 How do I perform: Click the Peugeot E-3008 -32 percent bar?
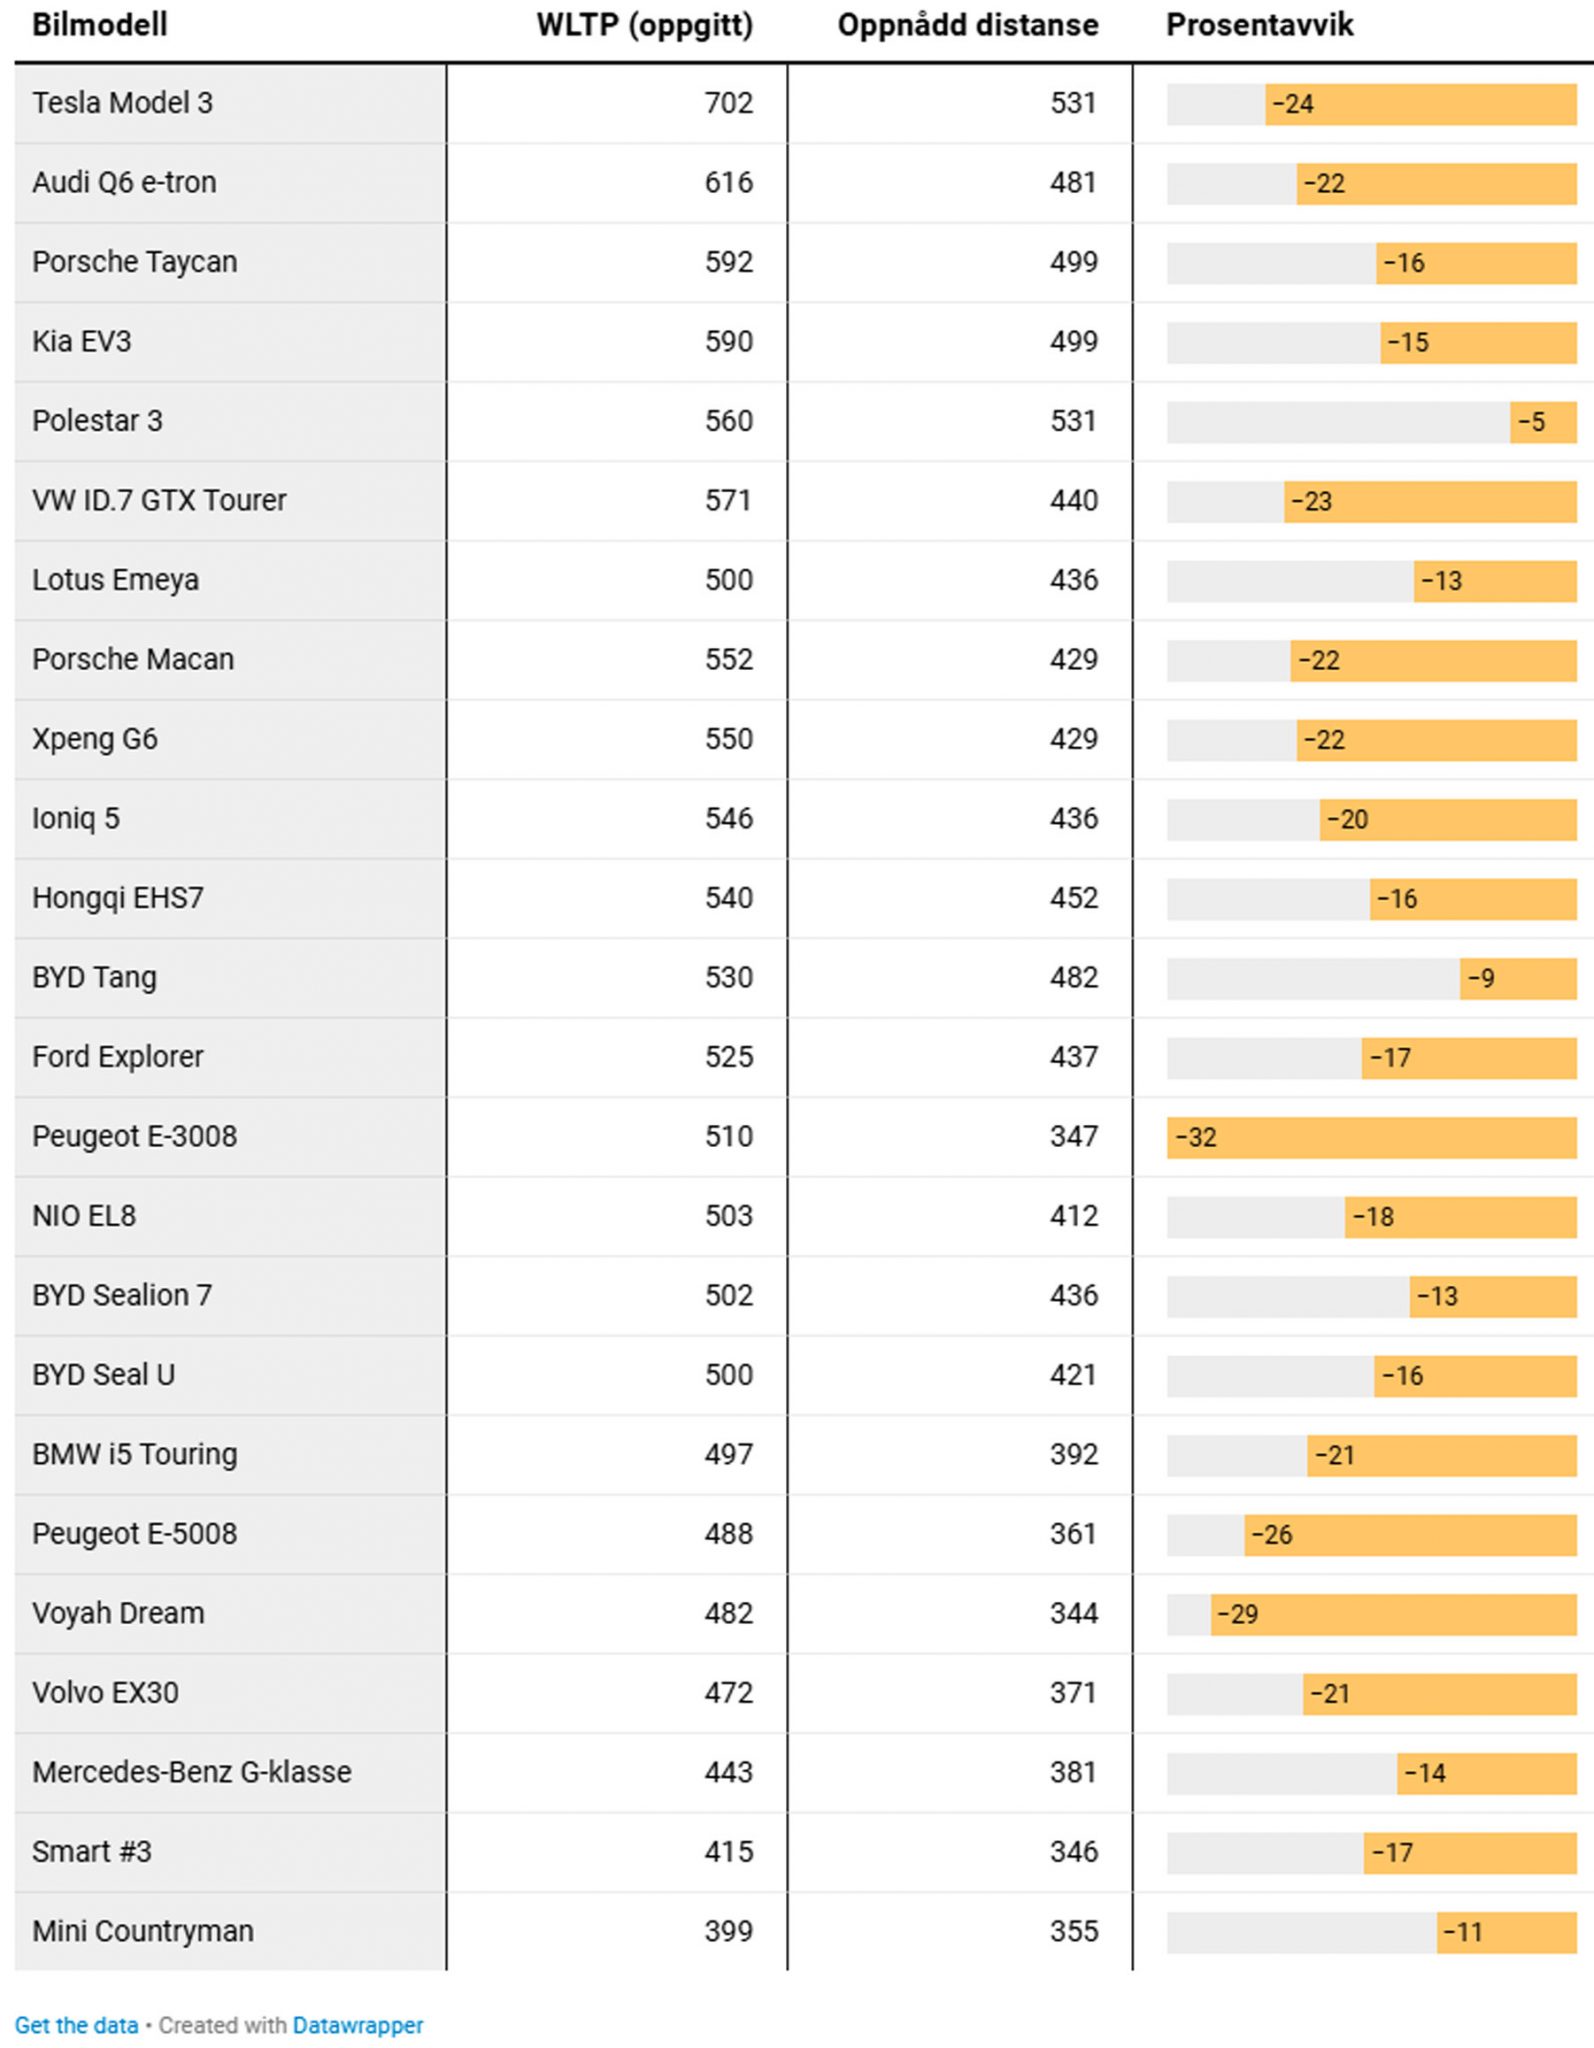pos(1371,1137)
